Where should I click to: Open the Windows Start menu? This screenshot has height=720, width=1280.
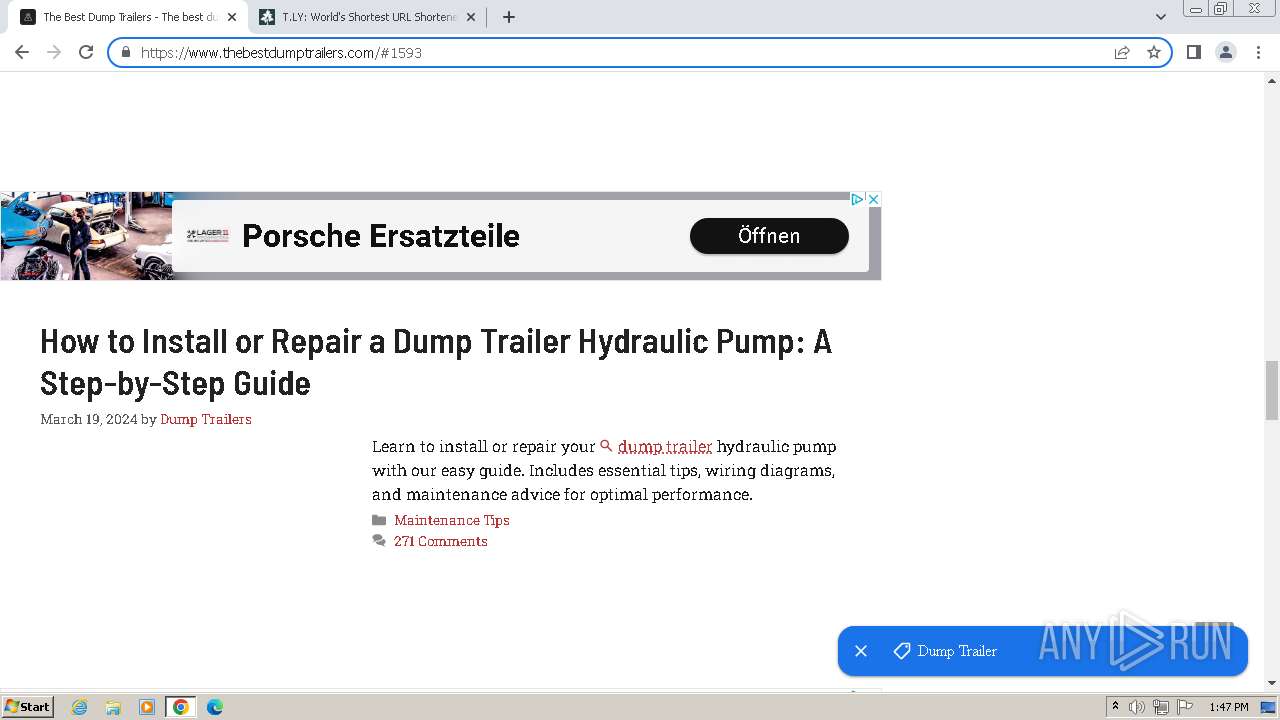pos(27,707)
